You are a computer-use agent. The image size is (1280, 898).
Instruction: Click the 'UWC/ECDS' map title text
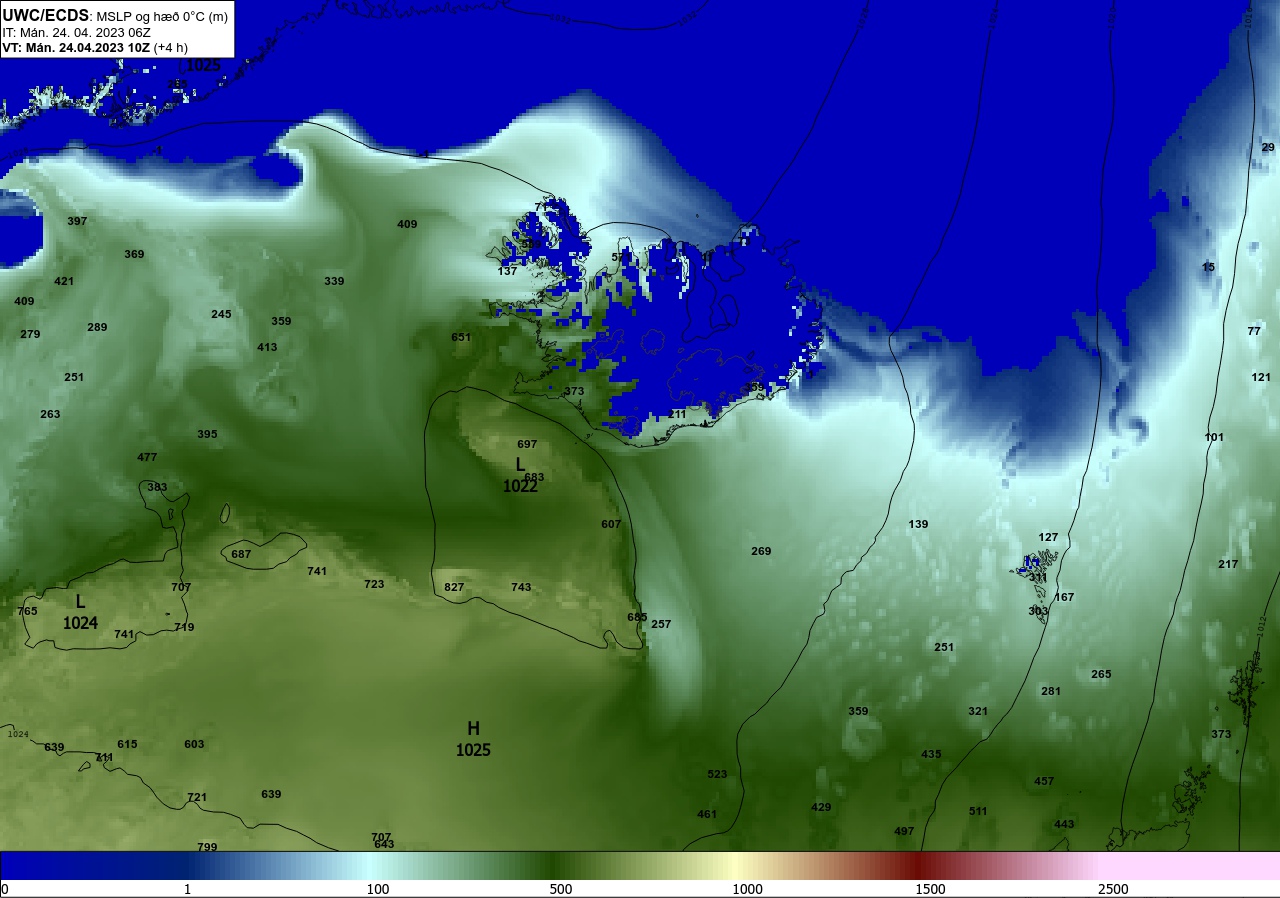click(x=45, y=15)
